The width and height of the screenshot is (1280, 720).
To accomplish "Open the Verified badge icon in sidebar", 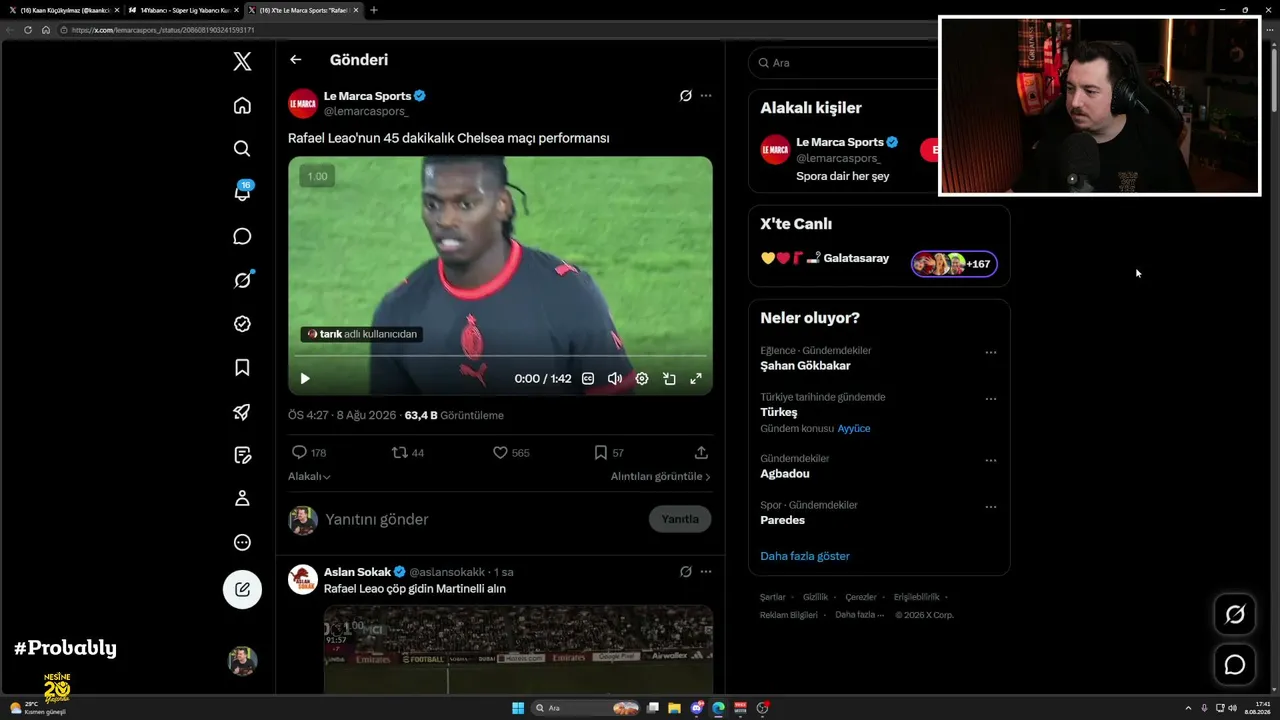I will click(x=242, y=324).
